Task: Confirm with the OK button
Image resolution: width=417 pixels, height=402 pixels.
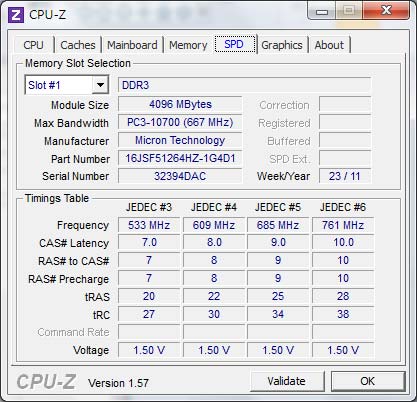Action: (x=368, y=381)
